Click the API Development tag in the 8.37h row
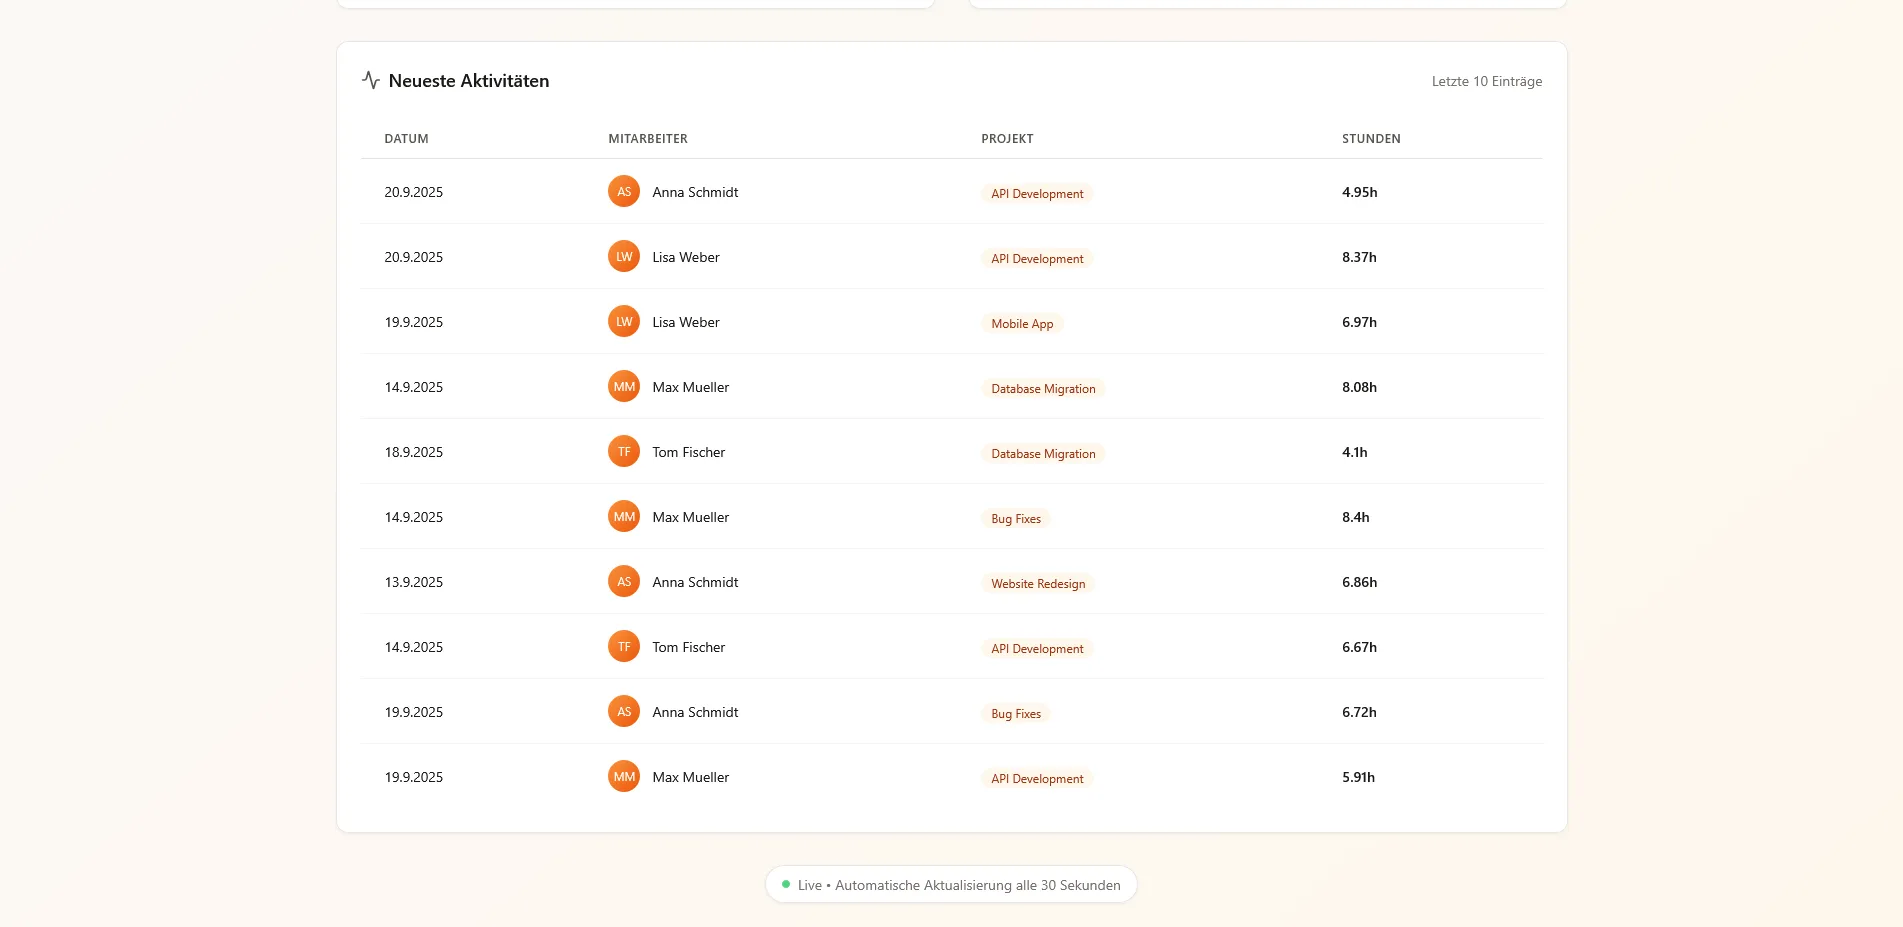1903x927 pixels. click(1037, 258)
